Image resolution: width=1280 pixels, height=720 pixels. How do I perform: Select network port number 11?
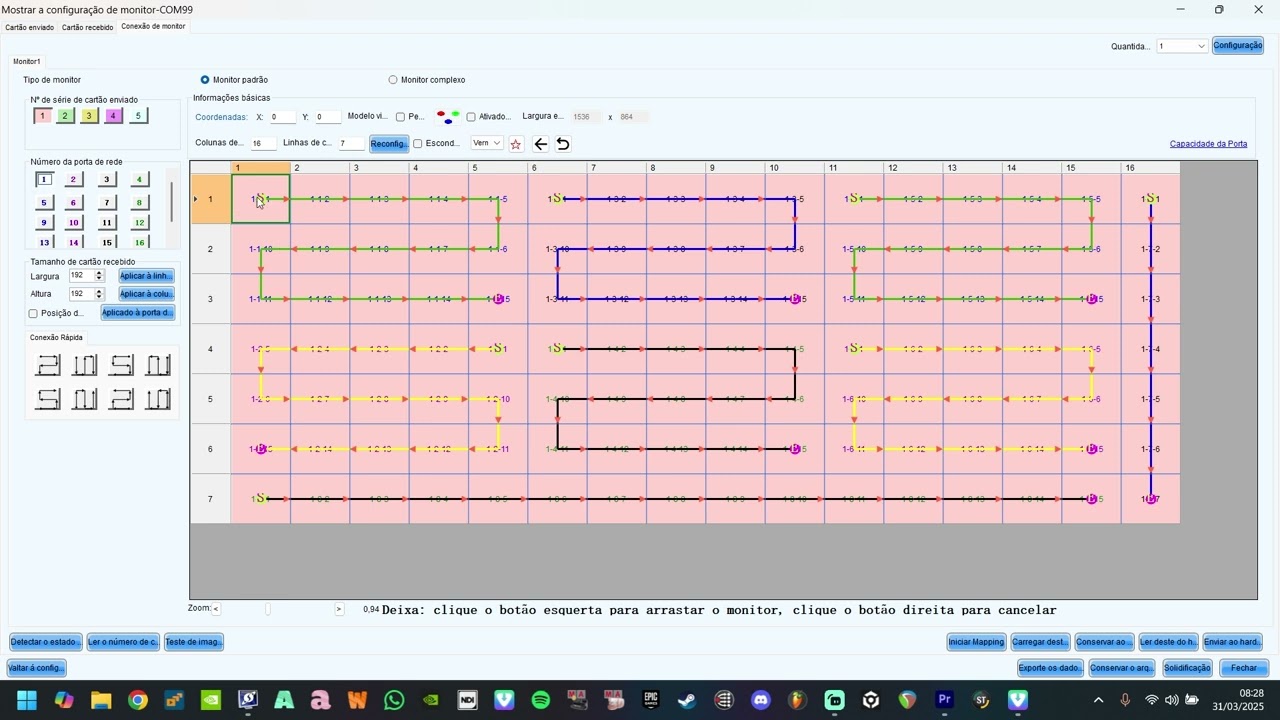107,223
